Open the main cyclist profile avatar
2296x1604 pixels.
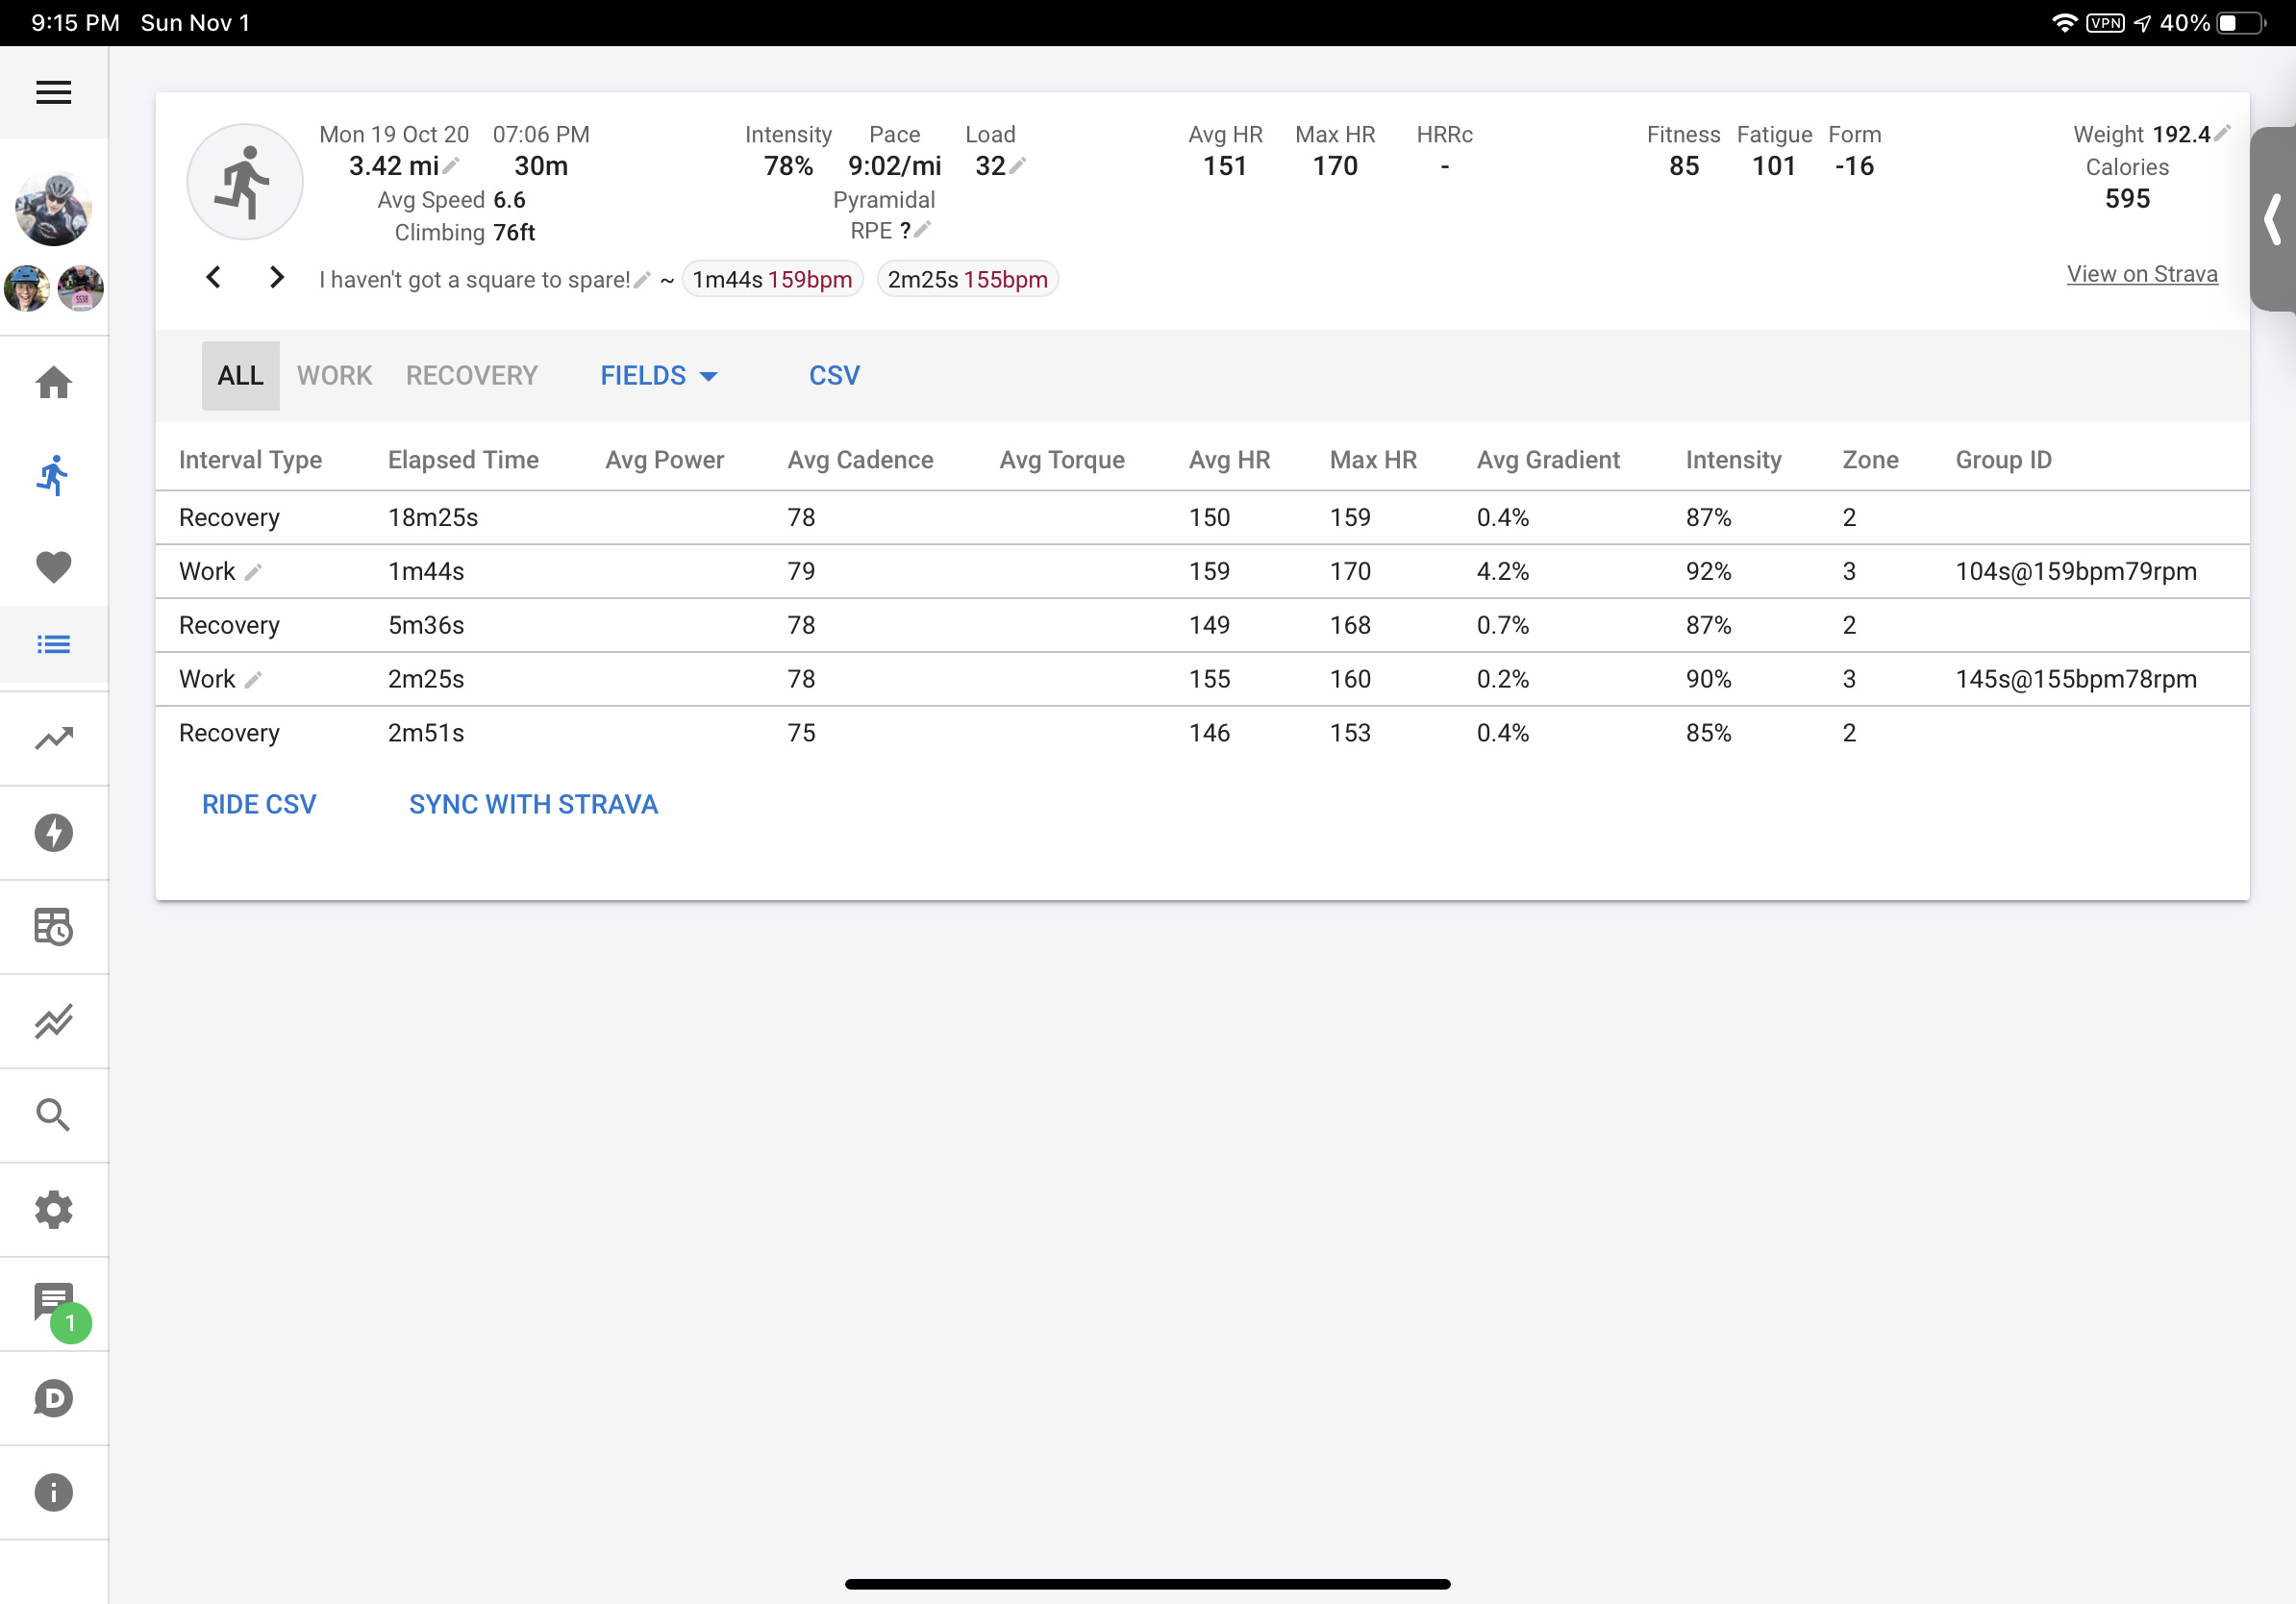pos(54,208)
